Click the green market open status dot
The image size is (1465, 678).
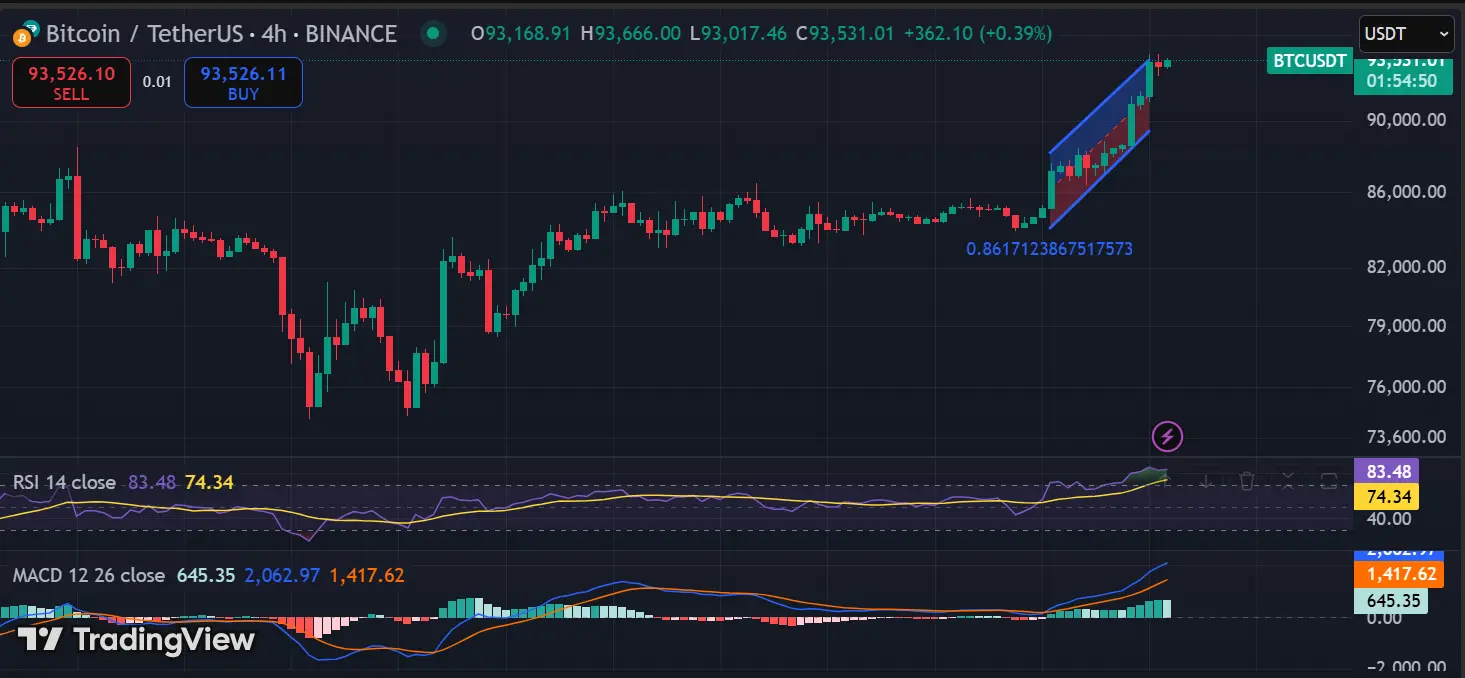[433, 34]
